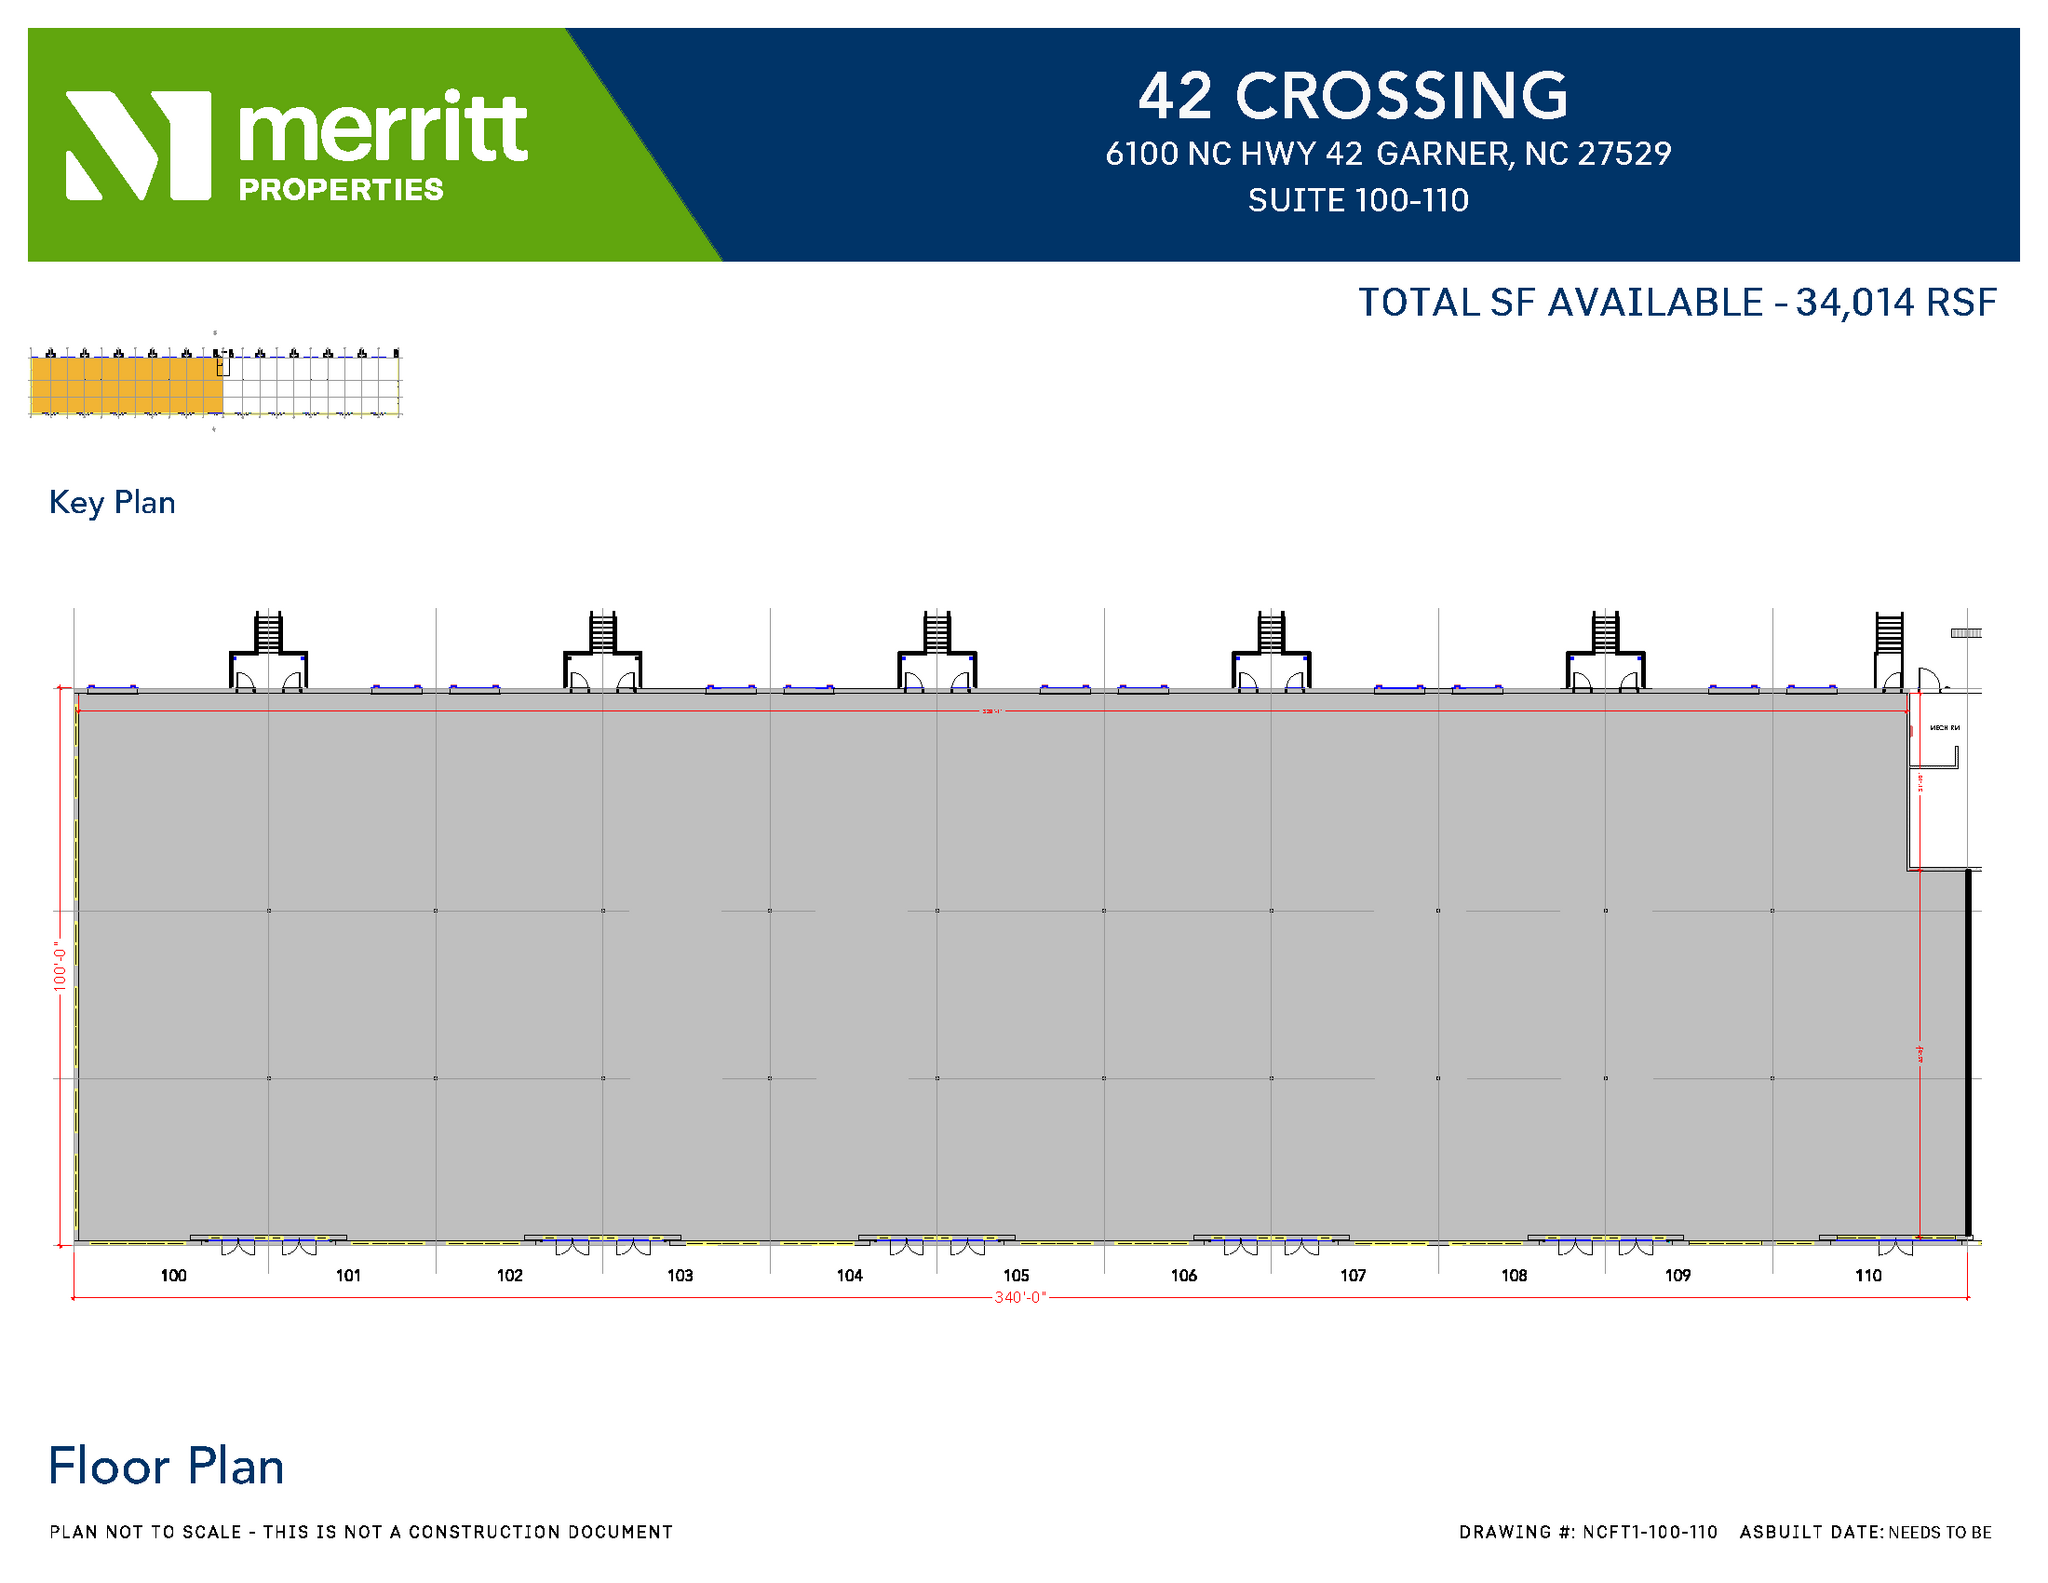Image resolution: width=2048 pixels, height=1583 pixels.
Task: Click suite label 101
Action: pyautogui.click(x=348, y=1275)
